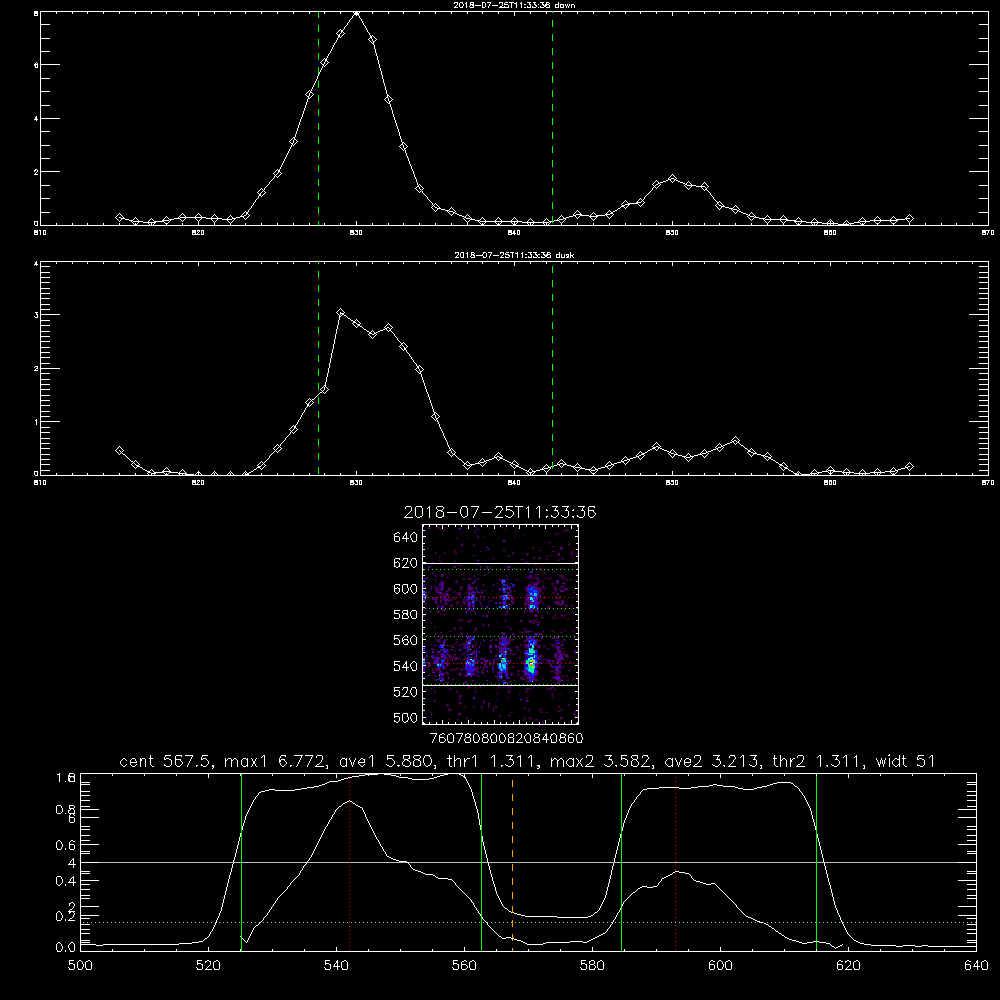Image resolution: width=1000 pixels, height=1000 pixels.
Task: Click the 560 y-axis label of the image
Action: 405,640
